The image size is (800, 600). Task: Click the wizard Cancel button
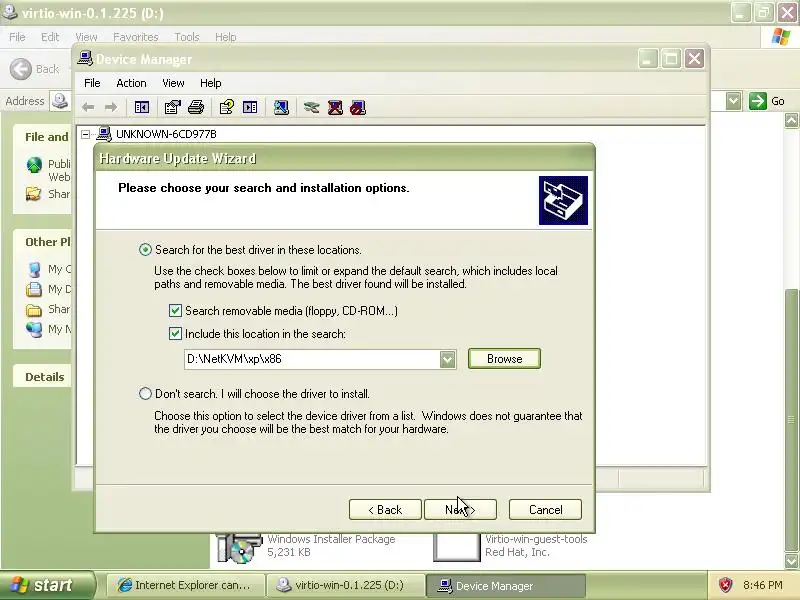pyautogui.click(x=545, y=510)
